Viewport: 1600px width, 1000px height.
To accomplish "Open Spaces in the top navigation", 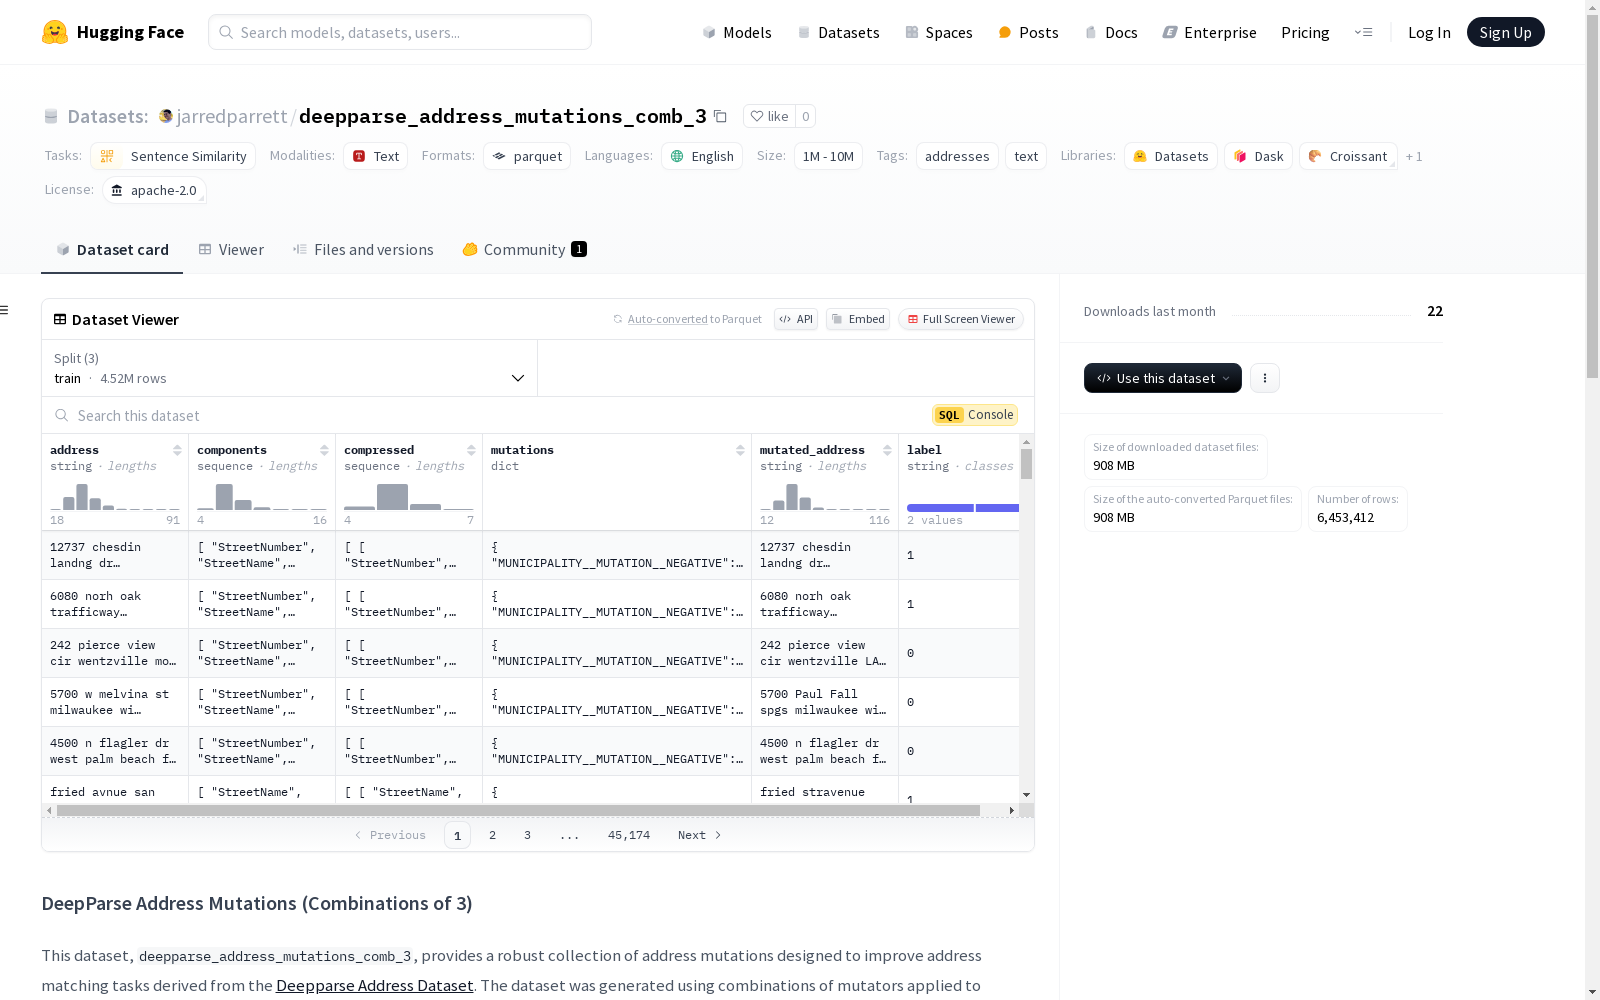I will coord(939,32).
